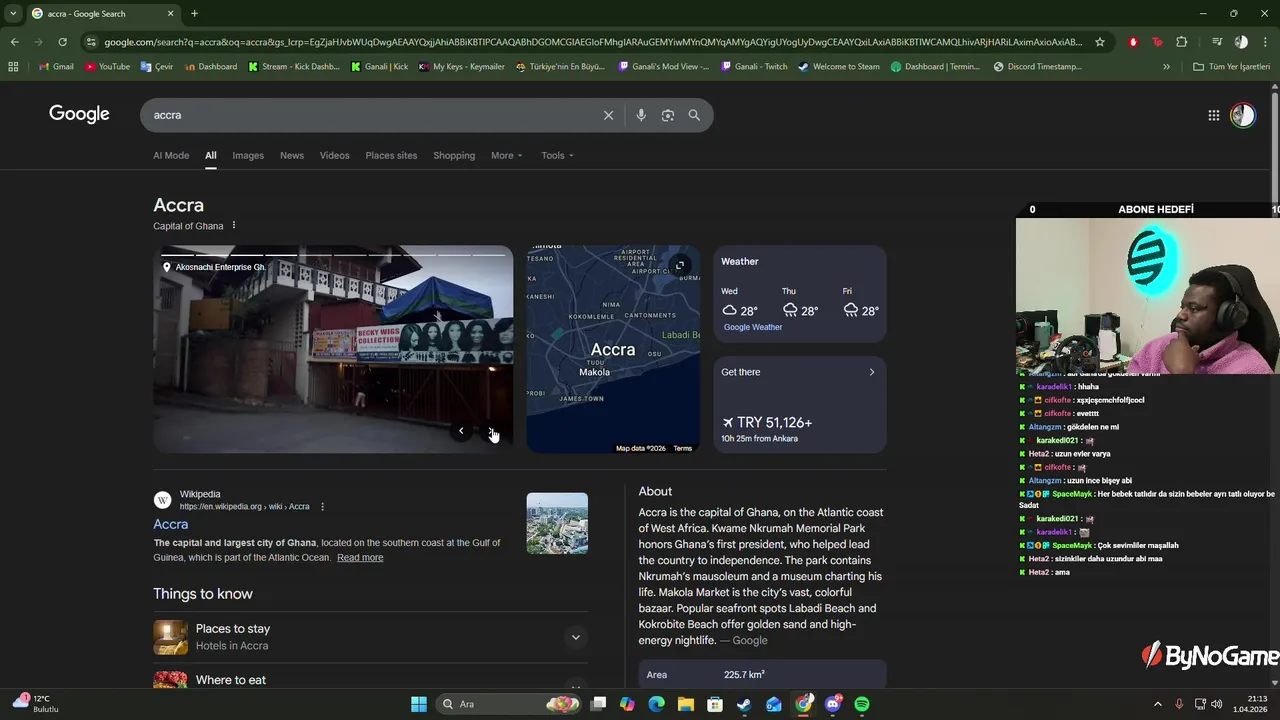Go to previous Street View photo
This screenshot has height=720, width=1280.
click(x=461, y=431)
